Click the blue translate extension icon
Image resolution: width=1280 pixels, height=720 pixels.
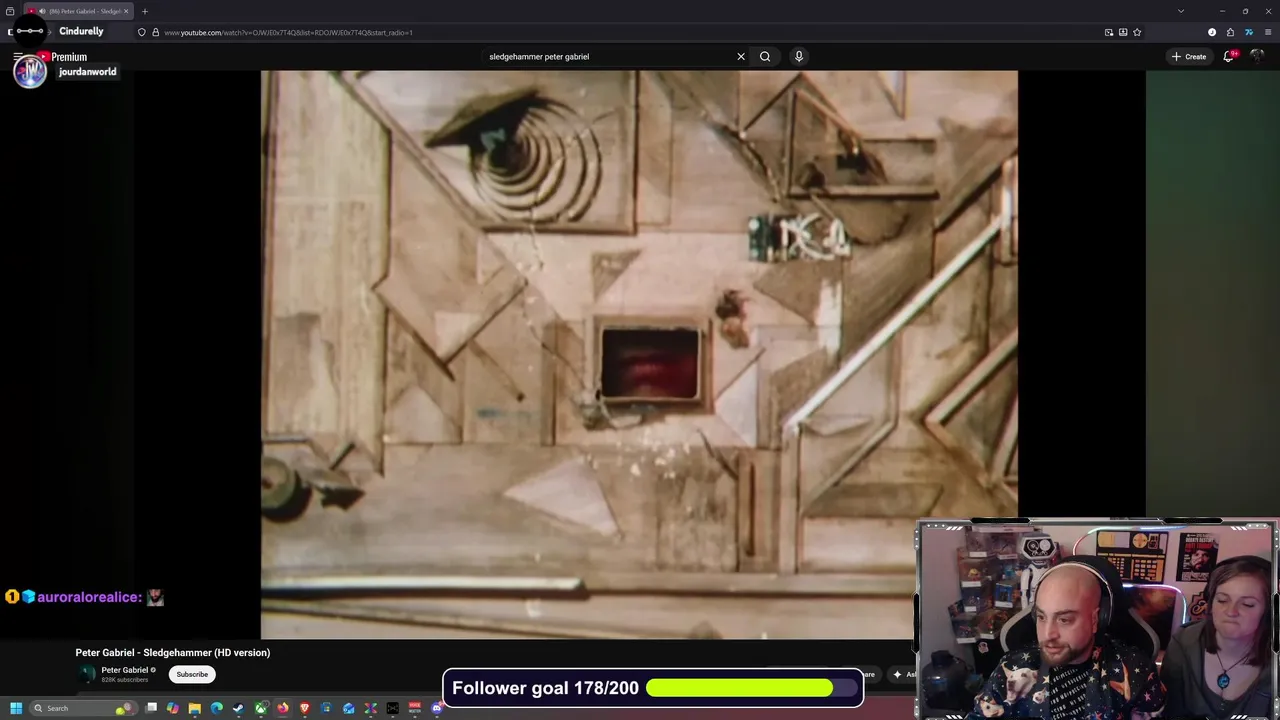1249,32
